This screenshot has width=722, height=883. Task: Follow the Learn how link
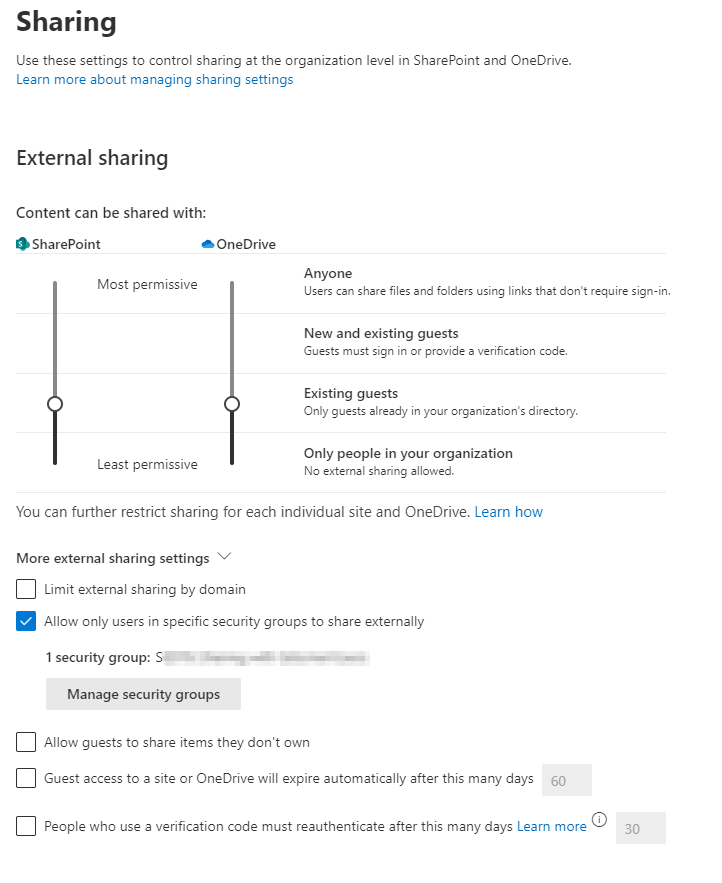click(x=508, y=512)
